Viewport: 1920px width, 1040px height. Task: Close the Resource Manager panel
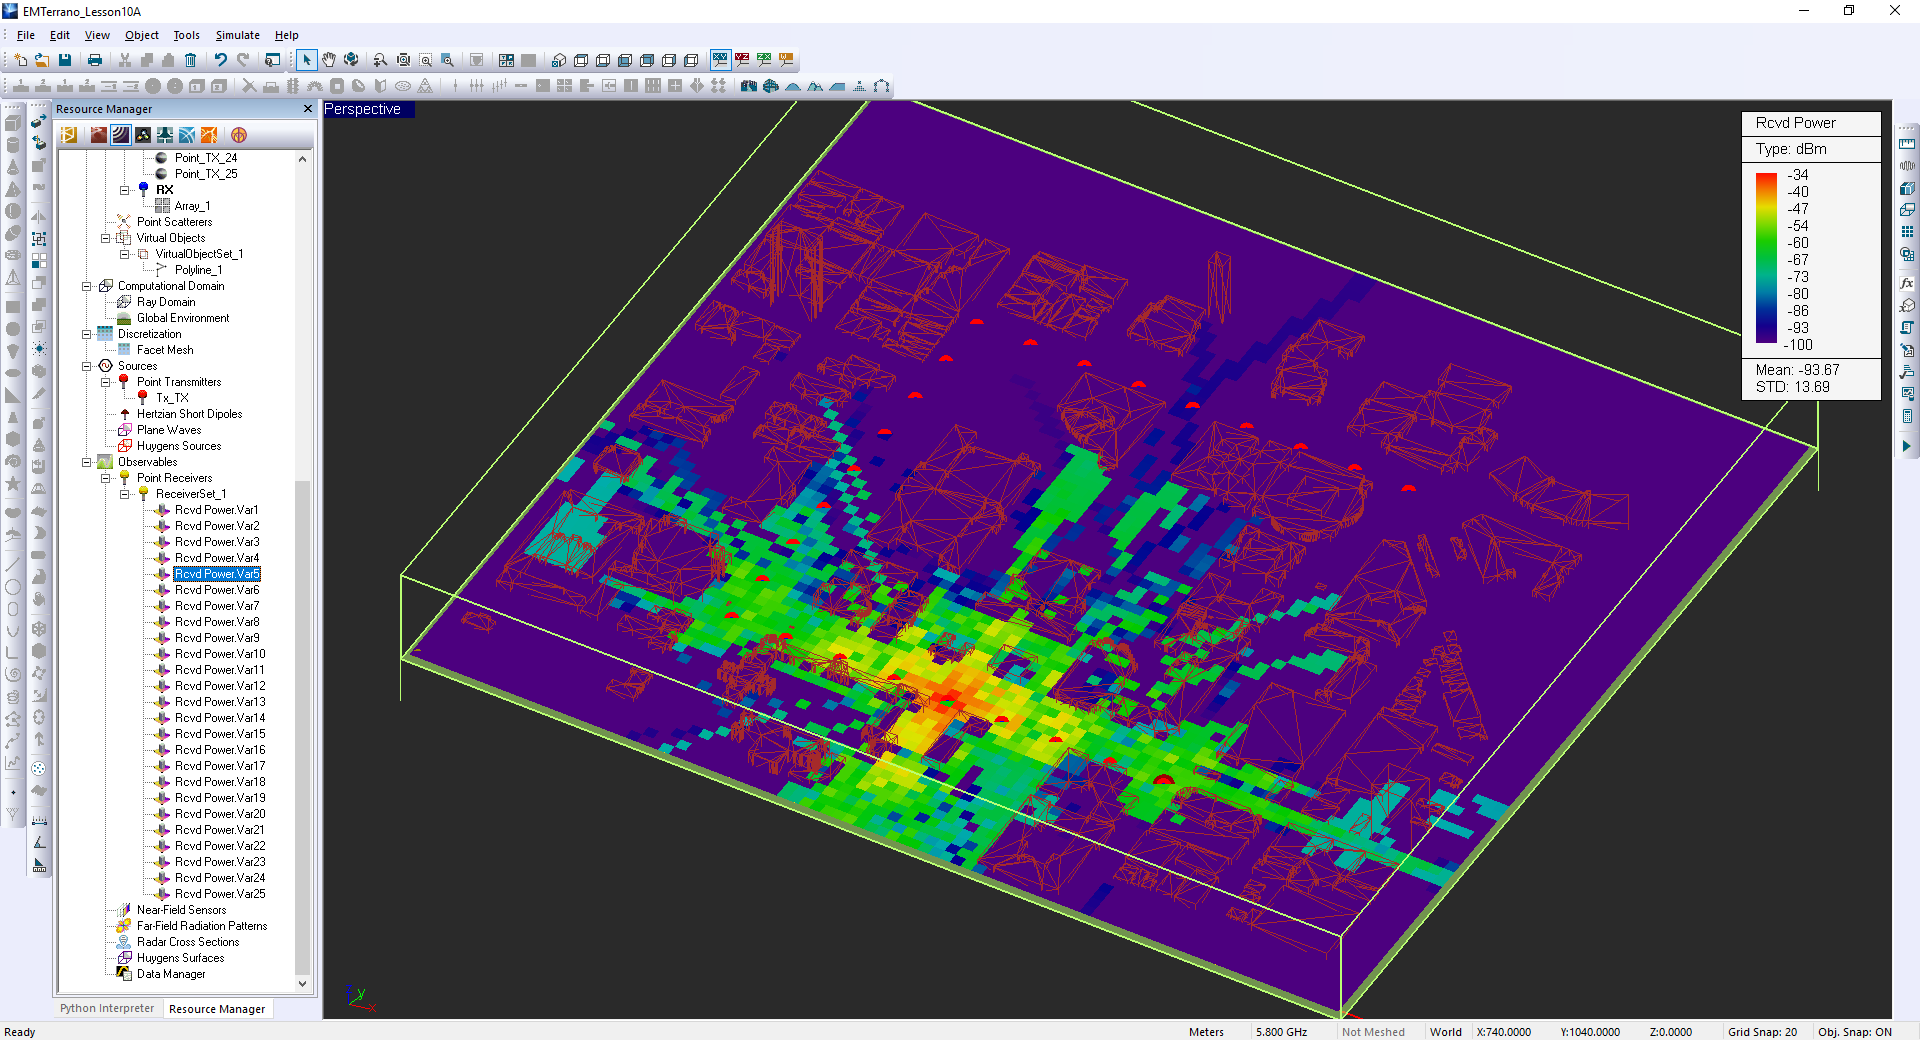[308, 109]
